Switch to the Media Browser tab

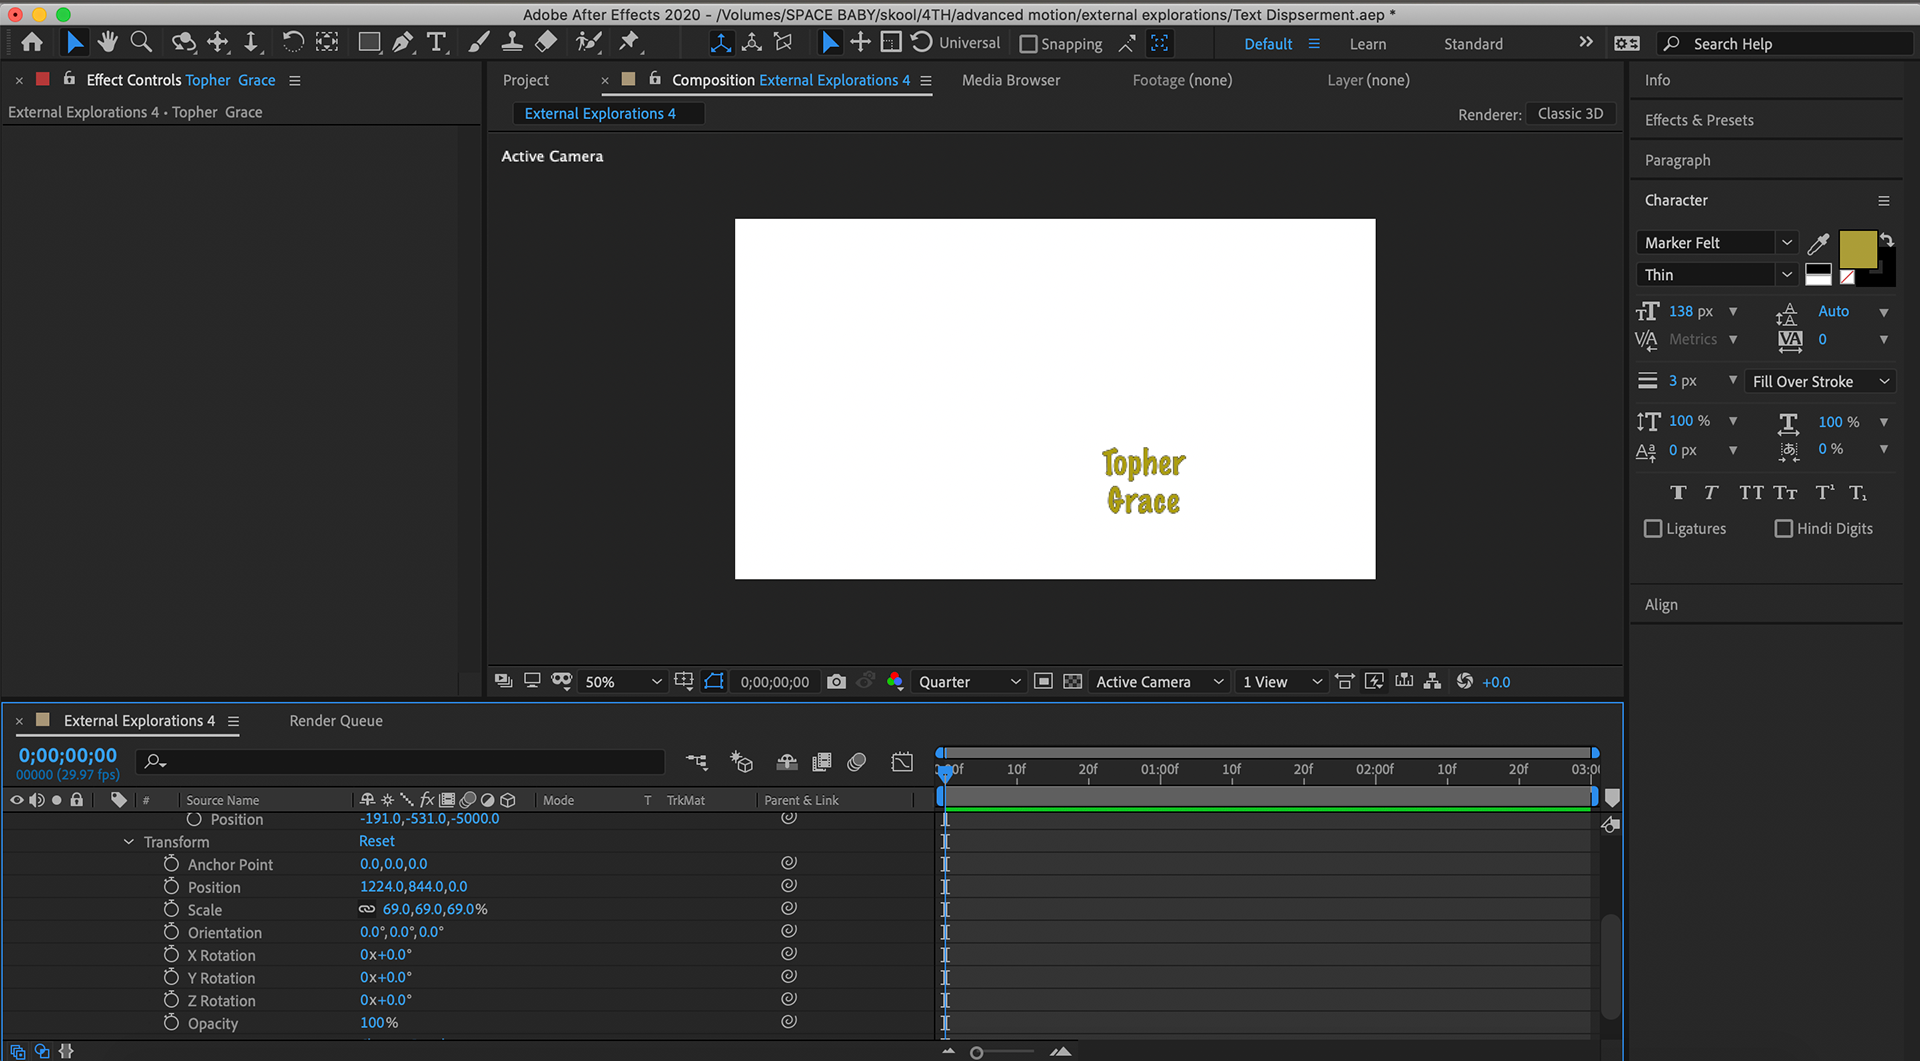[1011, 80]
